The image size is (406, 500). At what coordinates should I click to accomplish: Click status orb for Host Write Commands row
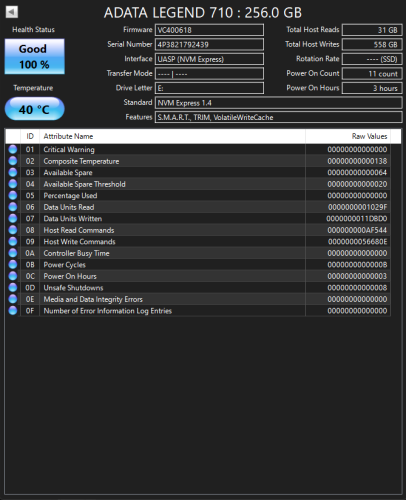click(x=13, y=242)
